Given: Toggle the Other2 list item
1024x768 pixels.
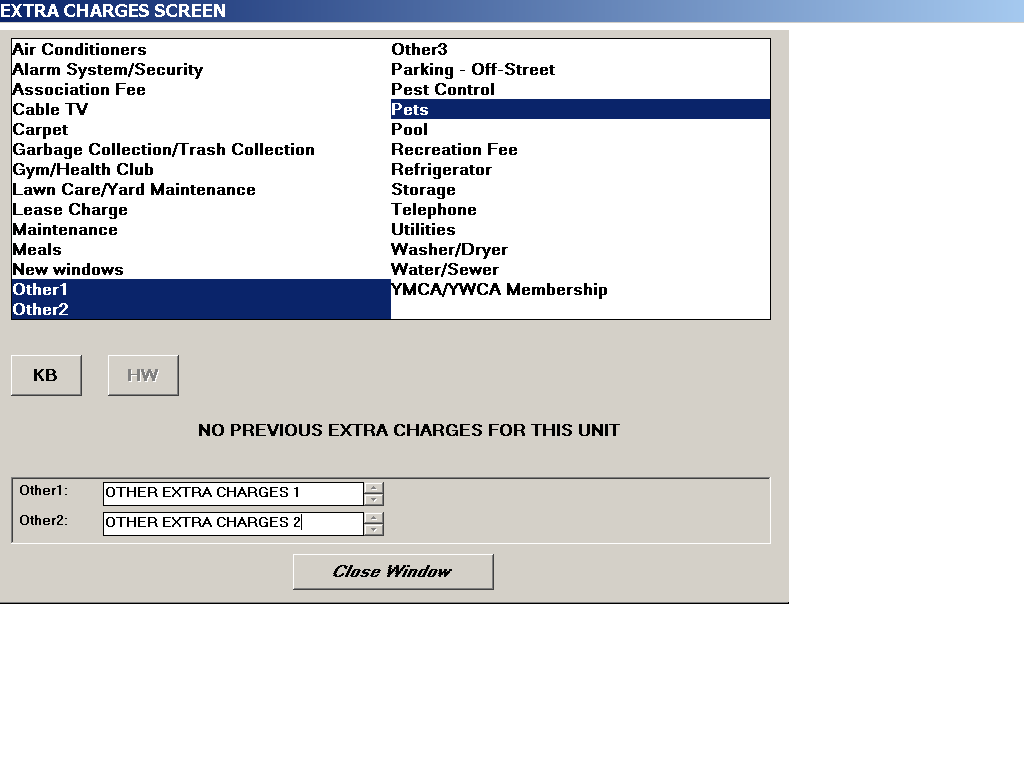Looking at the screenshot, I should pos(40,310).
